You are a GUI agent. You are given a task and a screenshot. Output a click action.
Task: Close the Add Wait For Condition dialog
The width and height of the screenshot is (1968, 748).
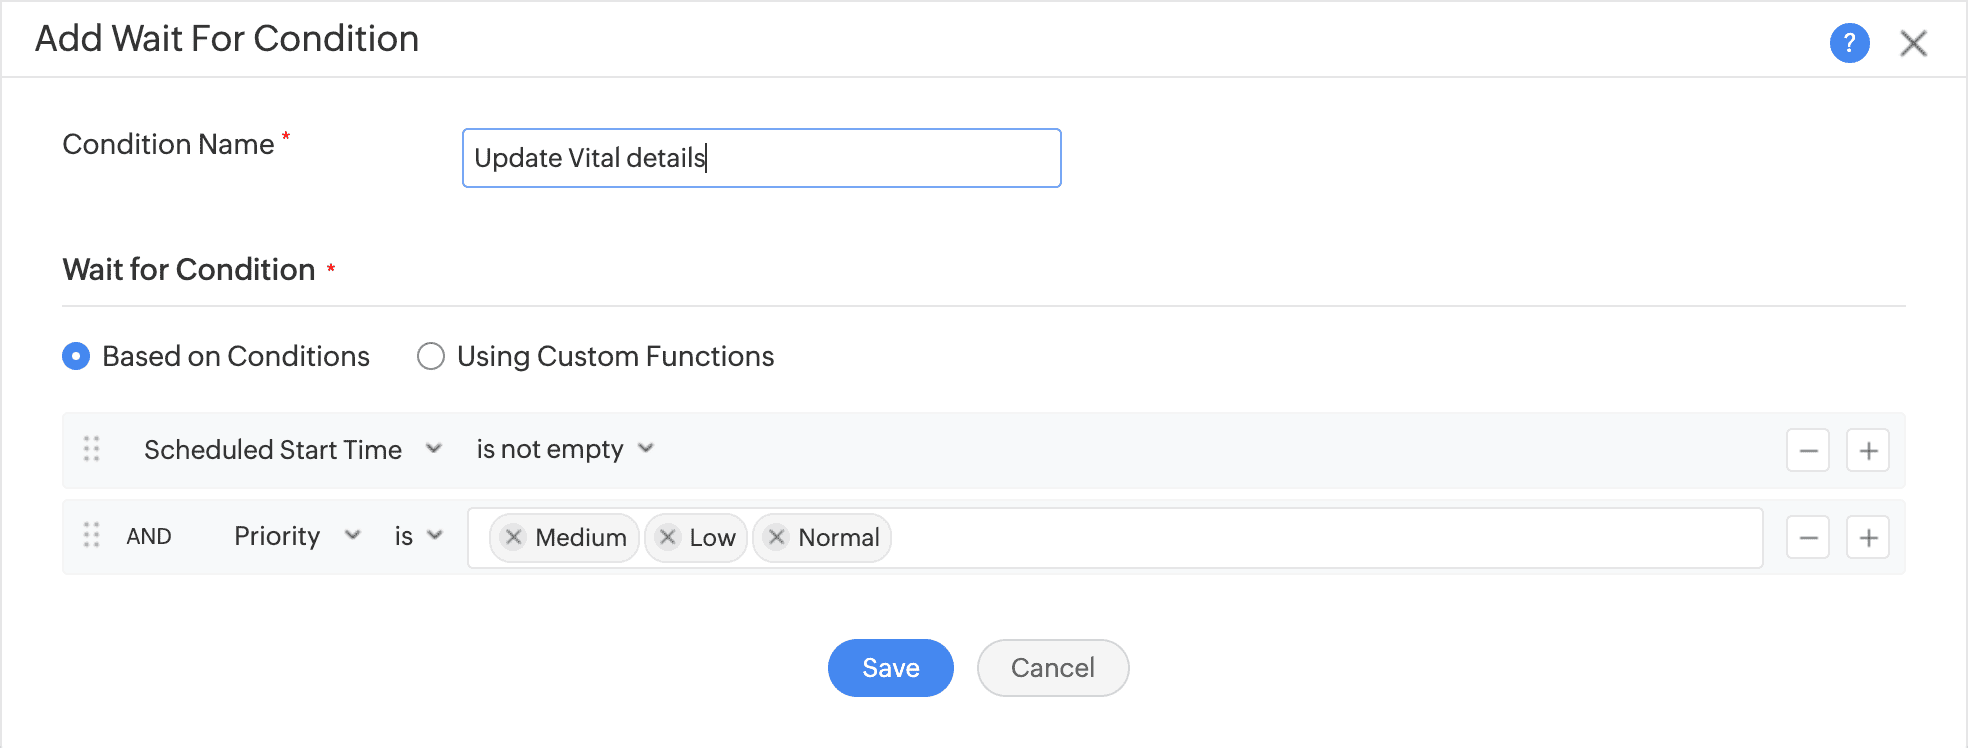click(1913, 43)
